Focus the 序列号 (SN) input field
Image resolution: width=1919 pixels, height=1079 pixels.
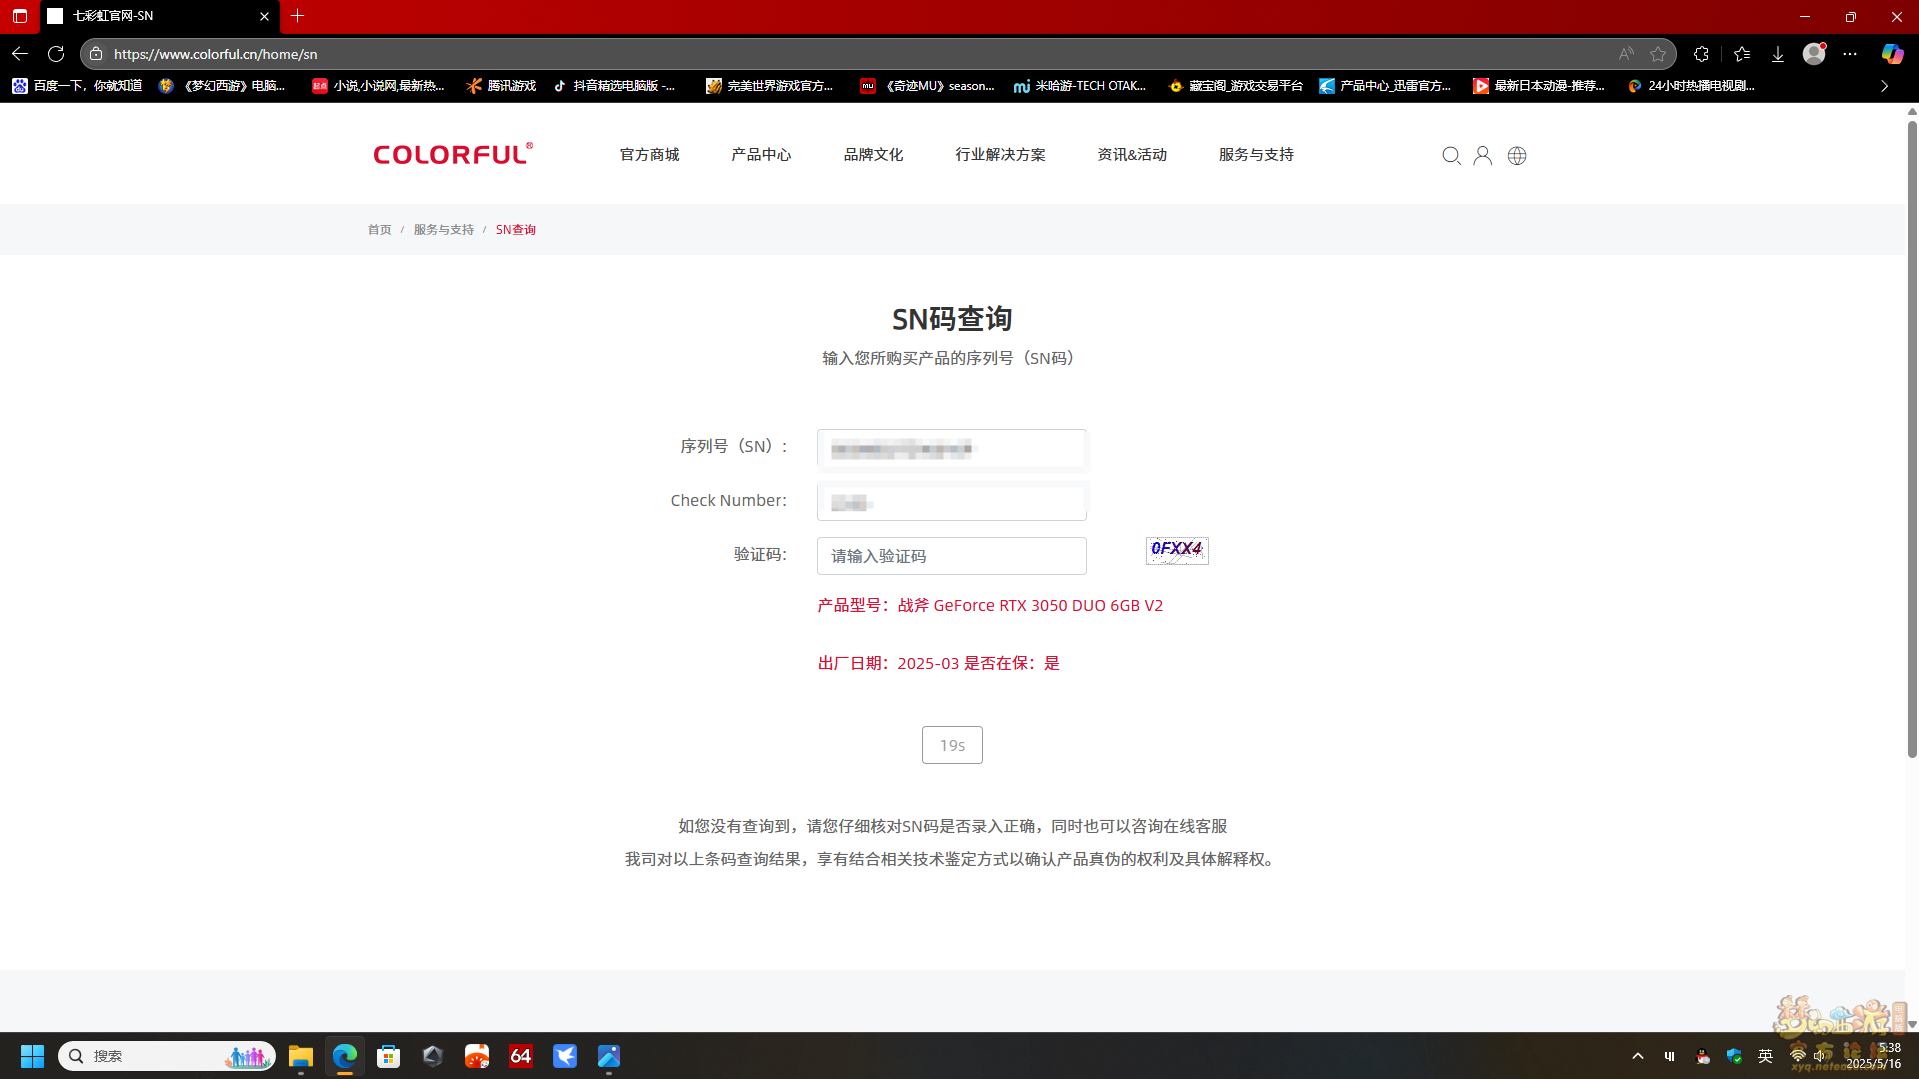click(x=951, y=449)
